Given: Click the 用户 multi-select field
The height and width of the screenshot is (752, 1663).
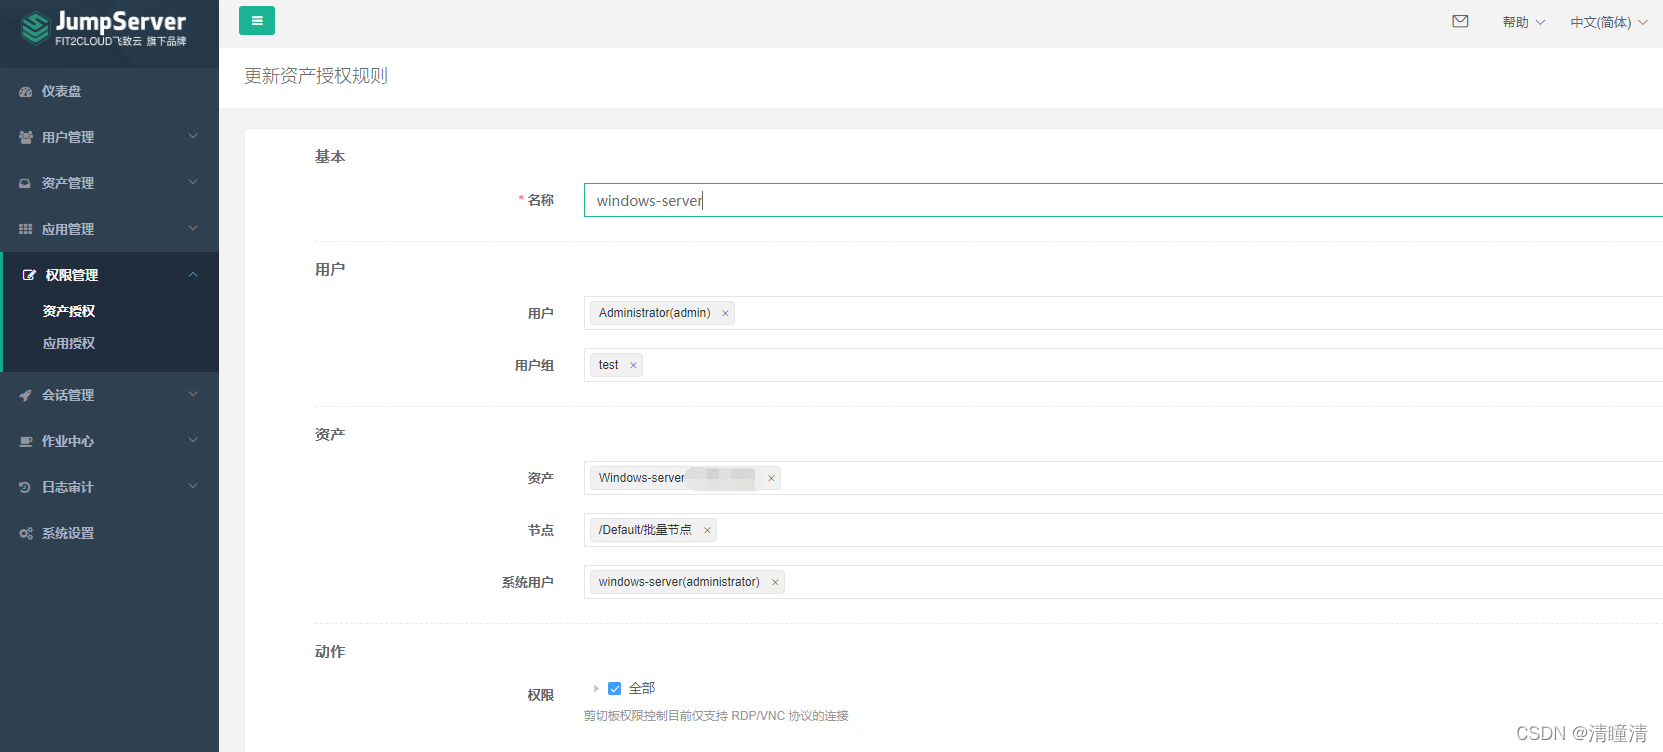Looking at the screenshot, I should 1123,313.
